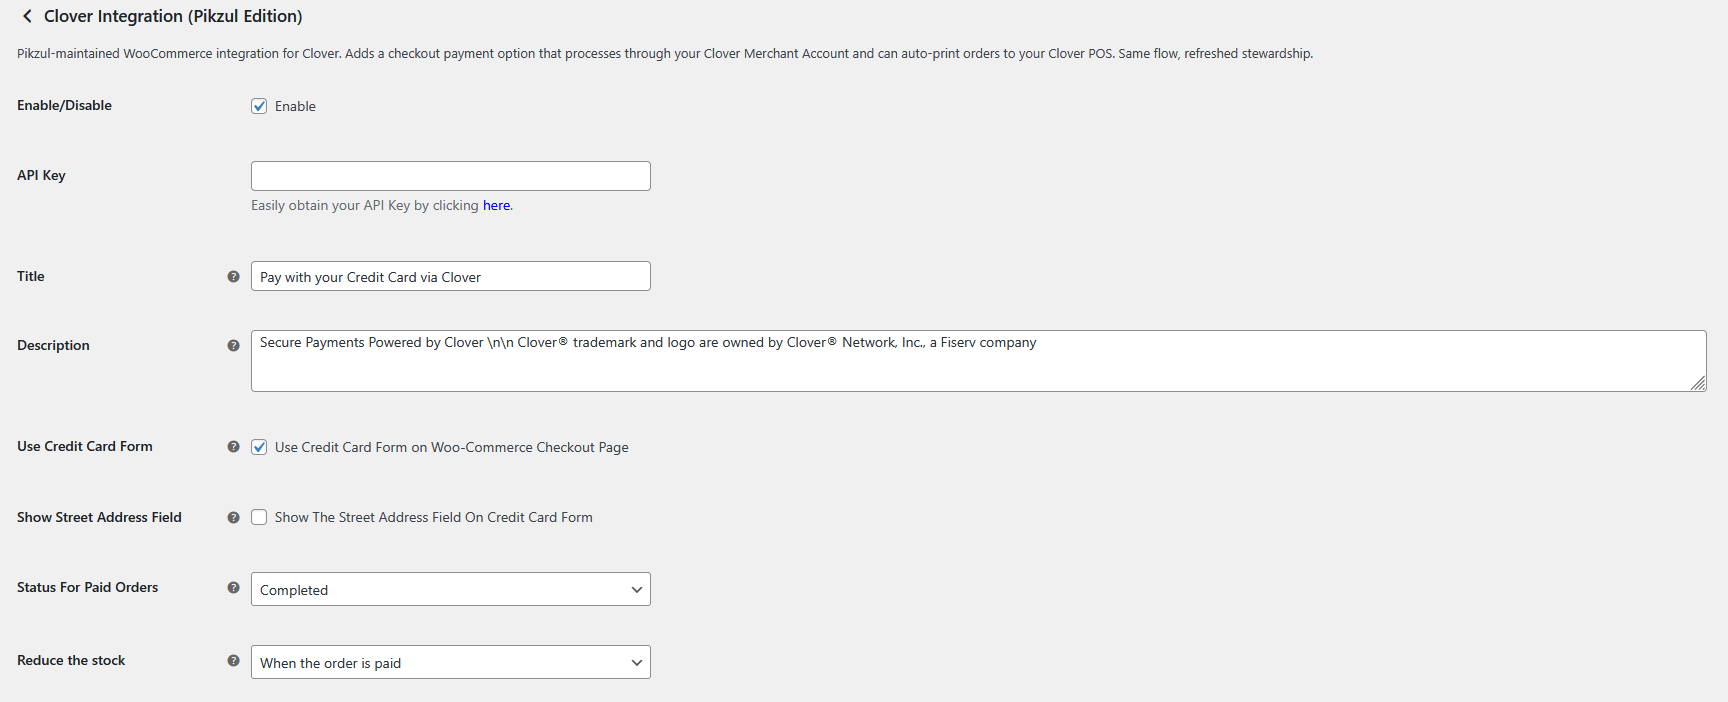This screenshot has width=1728, height=702.
Task: Click inside the API Key input field
Action: (450, 175)
